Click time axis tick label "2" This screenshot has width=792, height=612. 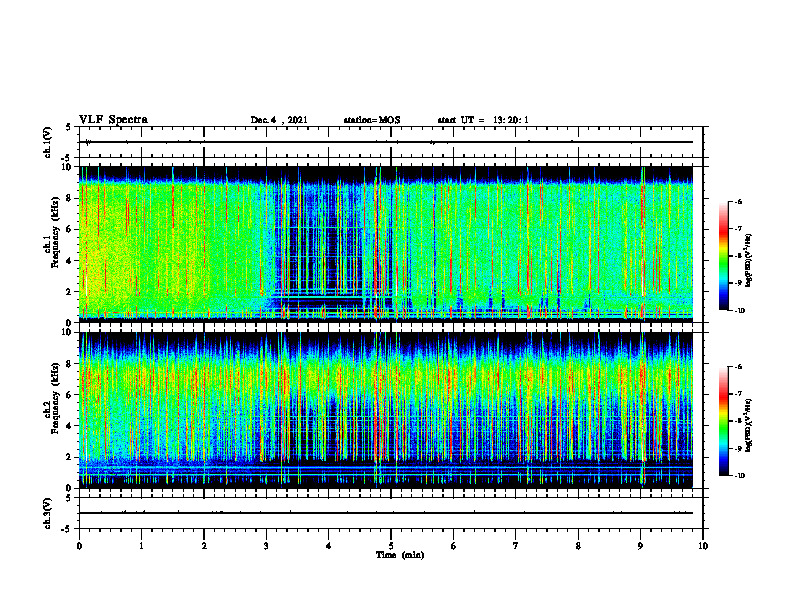point(204,546)
